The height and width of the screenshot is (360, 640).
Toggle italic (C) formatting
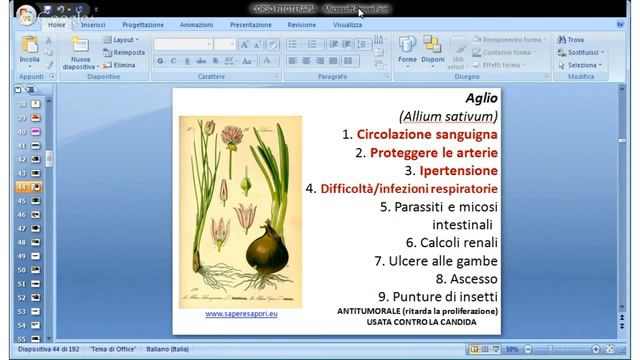point(173,61)
